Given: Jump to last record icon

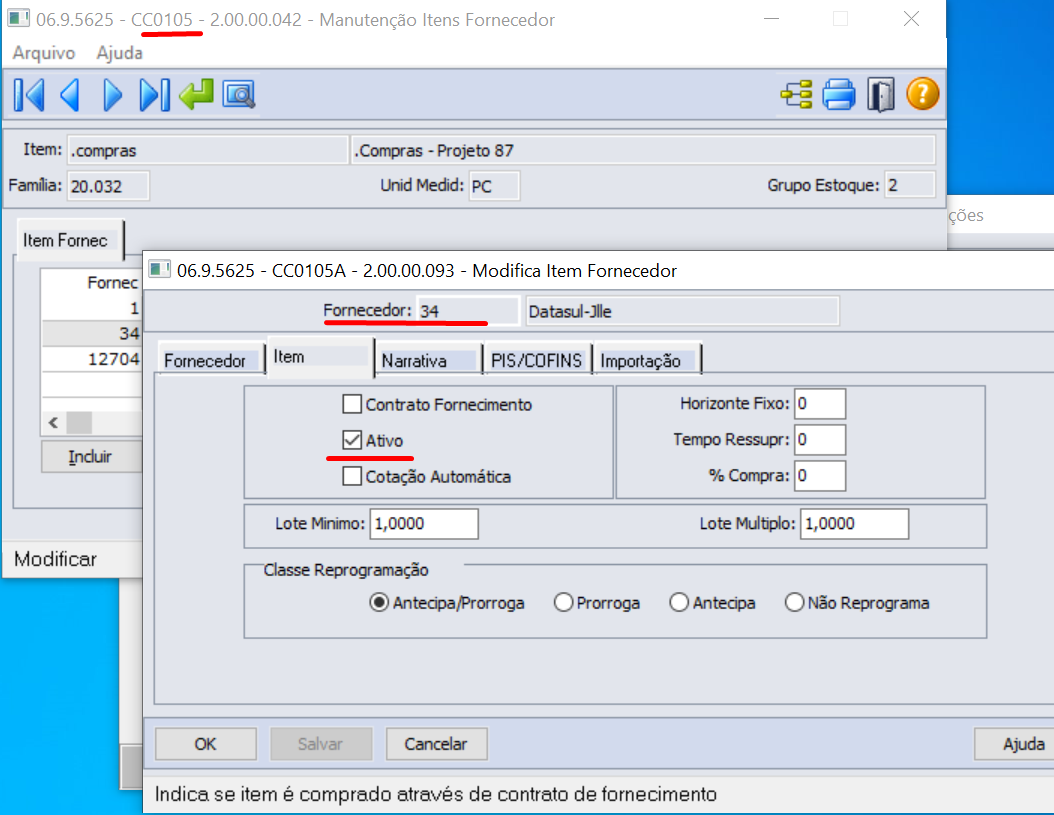Looking at the screenshot, I should pyautogui.click(x=154, y=95).
